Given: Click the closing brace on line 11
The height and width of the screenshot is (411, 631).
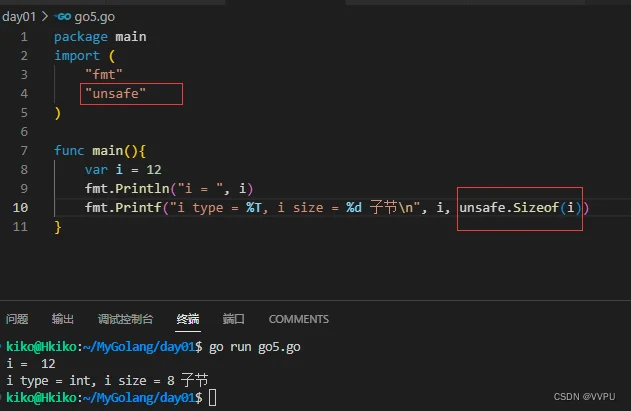Looking at the screenshot, I should tap(58, 227).
